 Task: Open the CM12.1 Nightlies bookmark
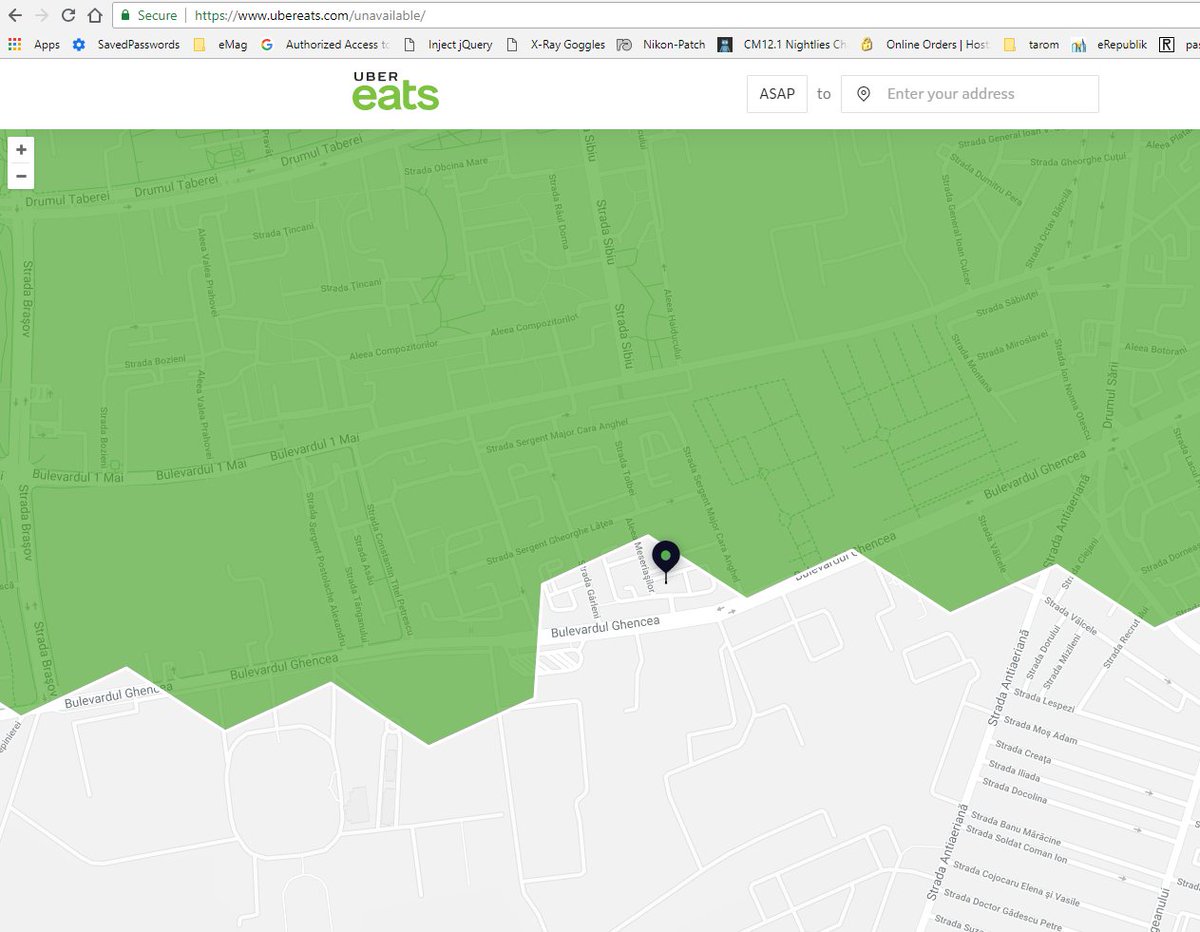tap(783, 44)
